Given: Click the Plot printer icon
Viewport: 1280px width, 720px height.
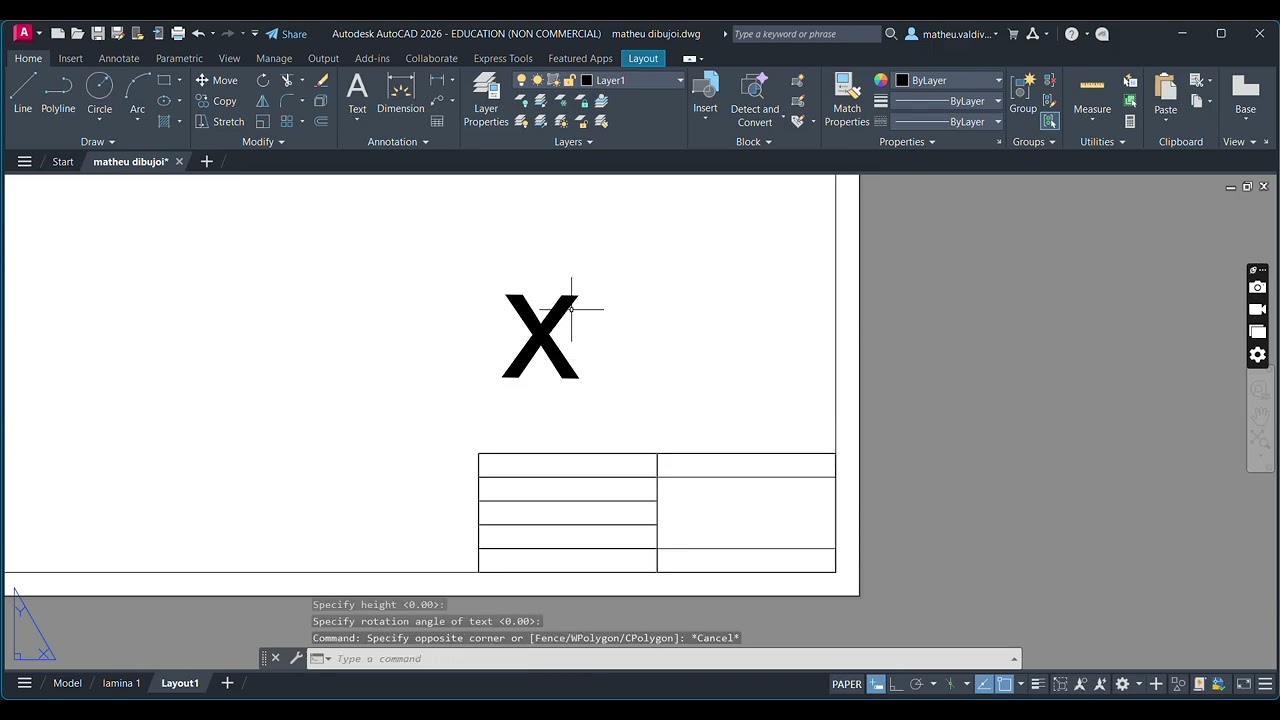Looking at the screenshot, I should pyautogui.click(x=178, y=34).
